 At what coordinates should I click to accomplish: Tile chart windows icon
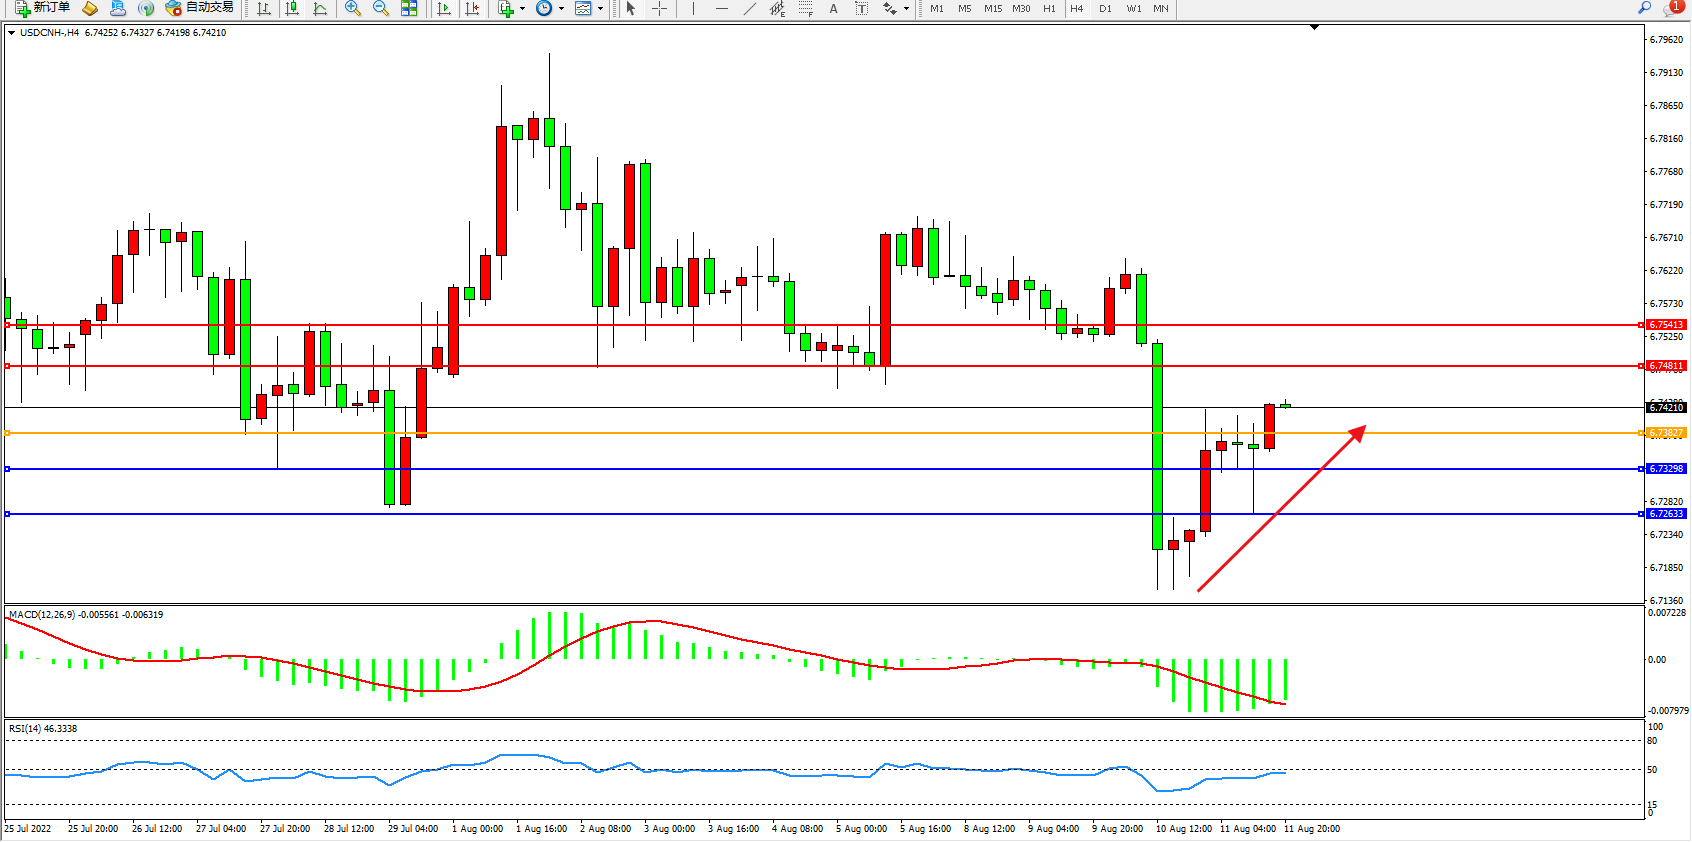point(409,8)
